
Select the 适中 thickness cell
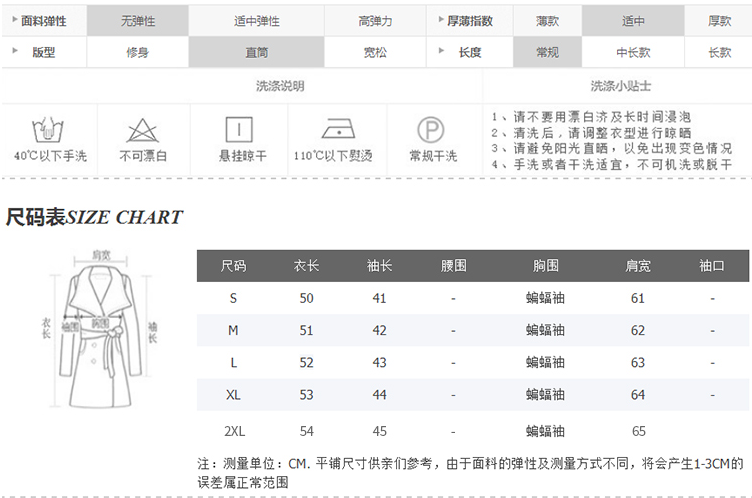(x=633, y=21)
